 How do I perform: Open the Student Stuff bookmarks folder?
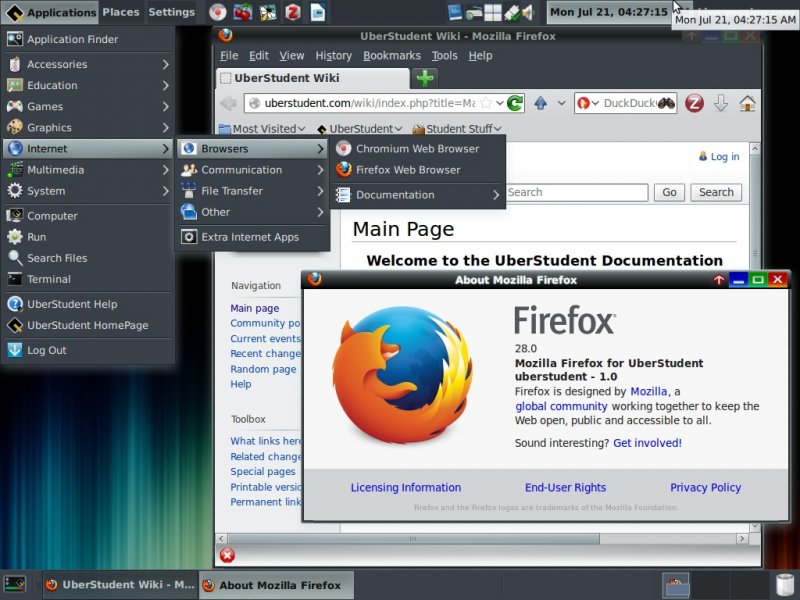tap(457, 129)
